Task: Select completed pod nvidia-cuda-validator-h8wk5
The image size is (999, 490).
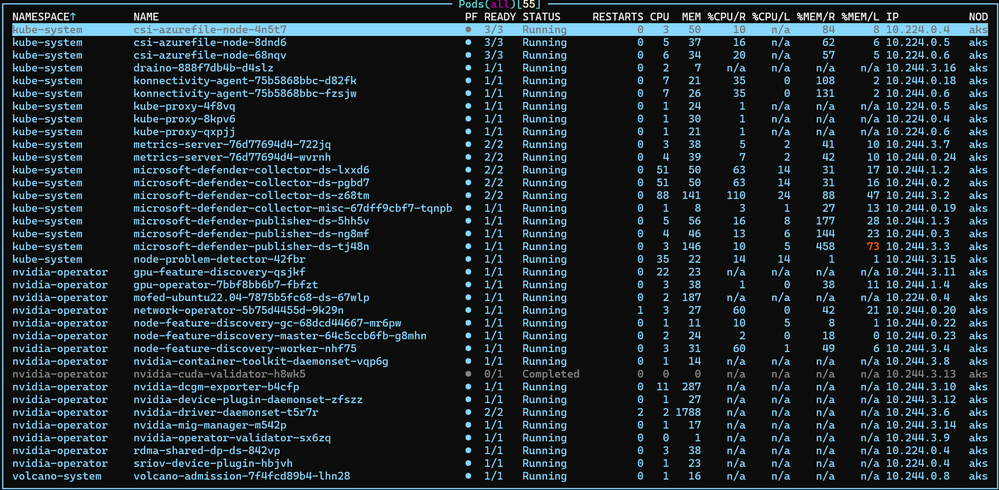Action: click(500, 373)
